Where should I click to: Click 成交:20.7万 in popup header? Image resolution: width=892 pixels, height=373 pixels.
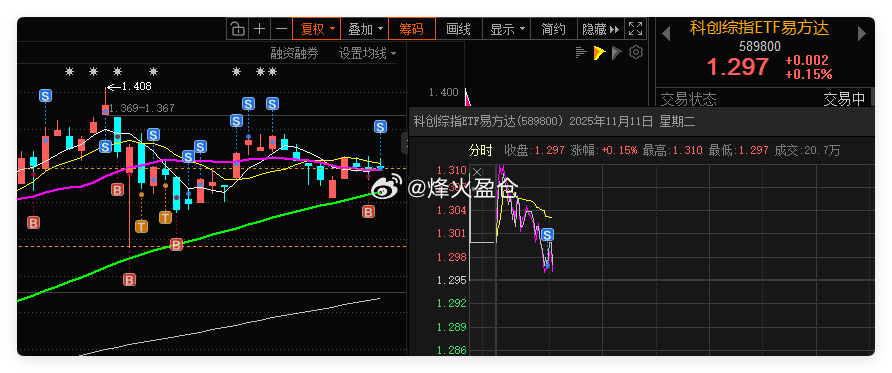click(808, 150)
